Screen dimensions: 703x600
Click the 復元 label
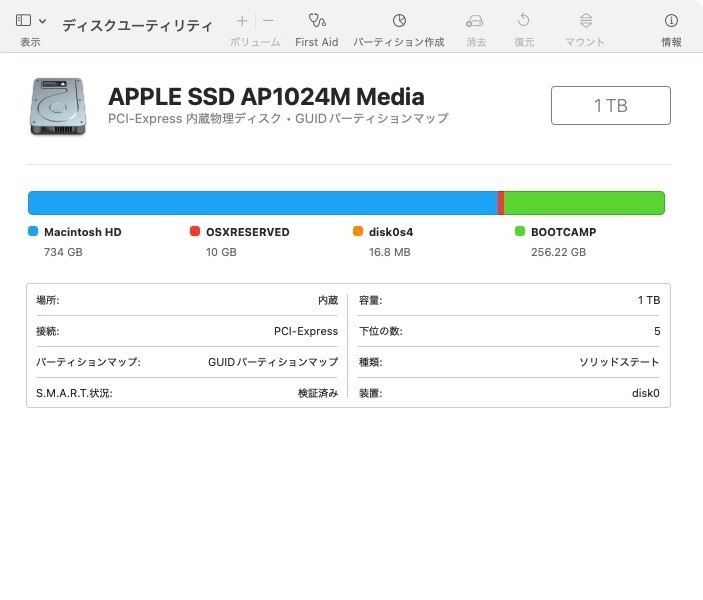tap(524, 42)
